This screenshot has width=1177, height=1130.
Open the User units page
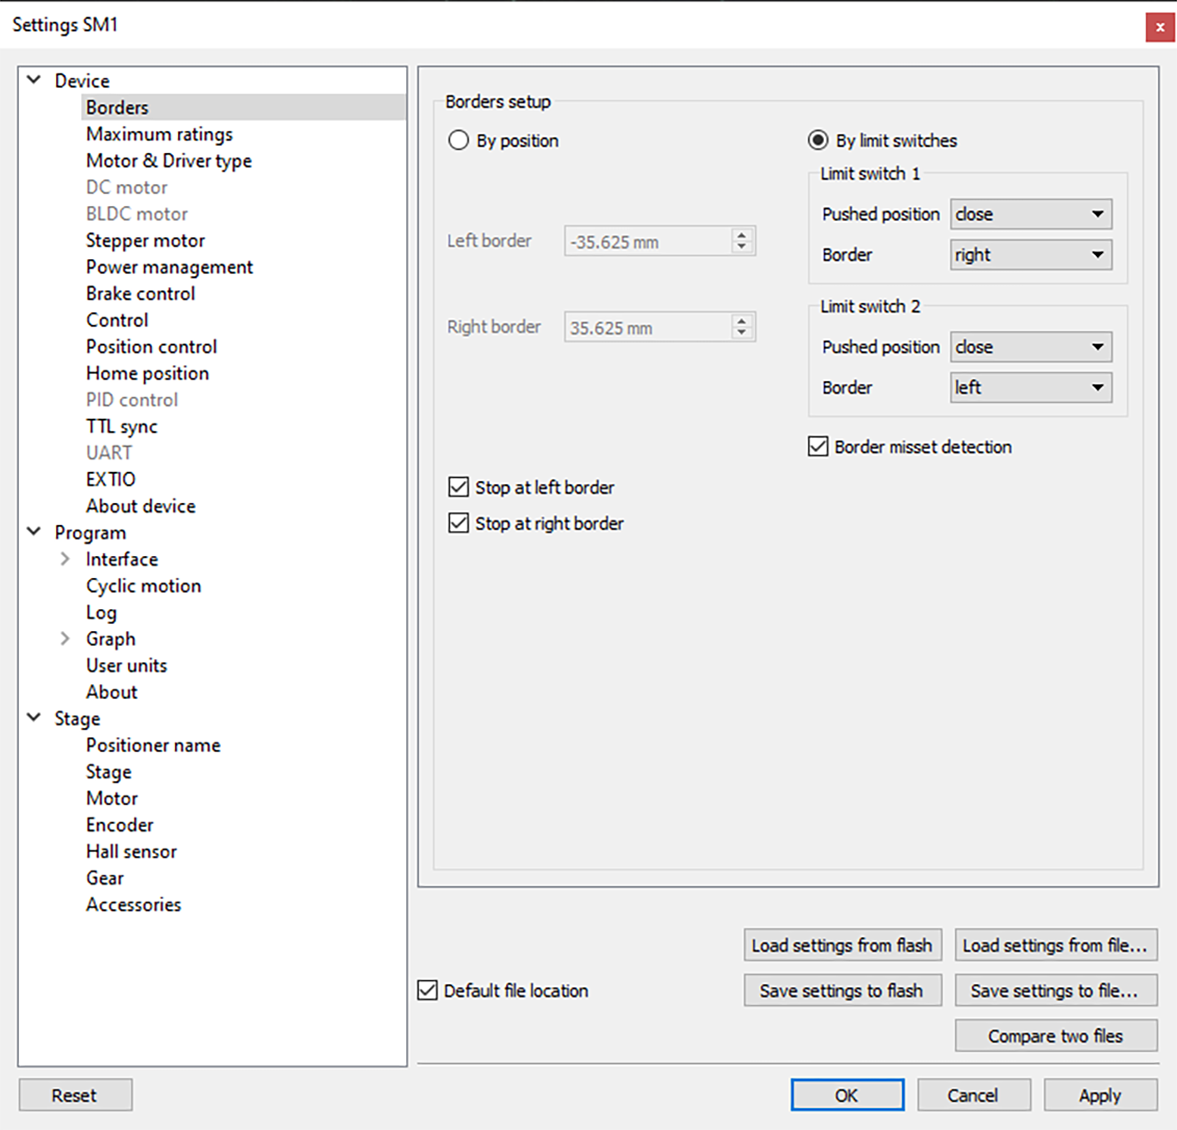click(x=126, y=665)
